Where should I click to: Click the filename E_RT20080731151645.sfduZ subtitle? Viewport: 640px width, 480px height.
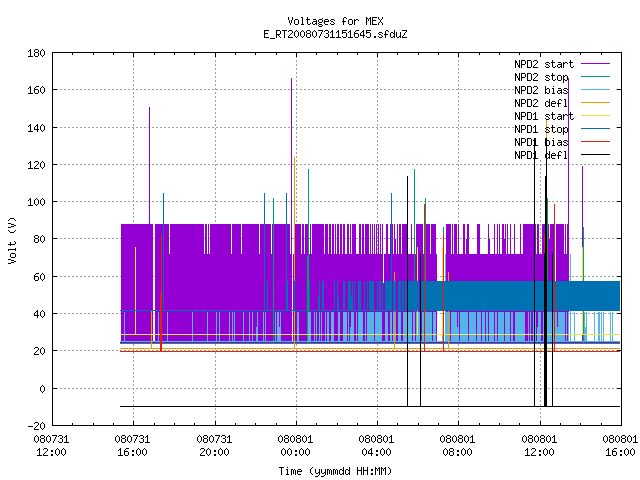(335, 34)
